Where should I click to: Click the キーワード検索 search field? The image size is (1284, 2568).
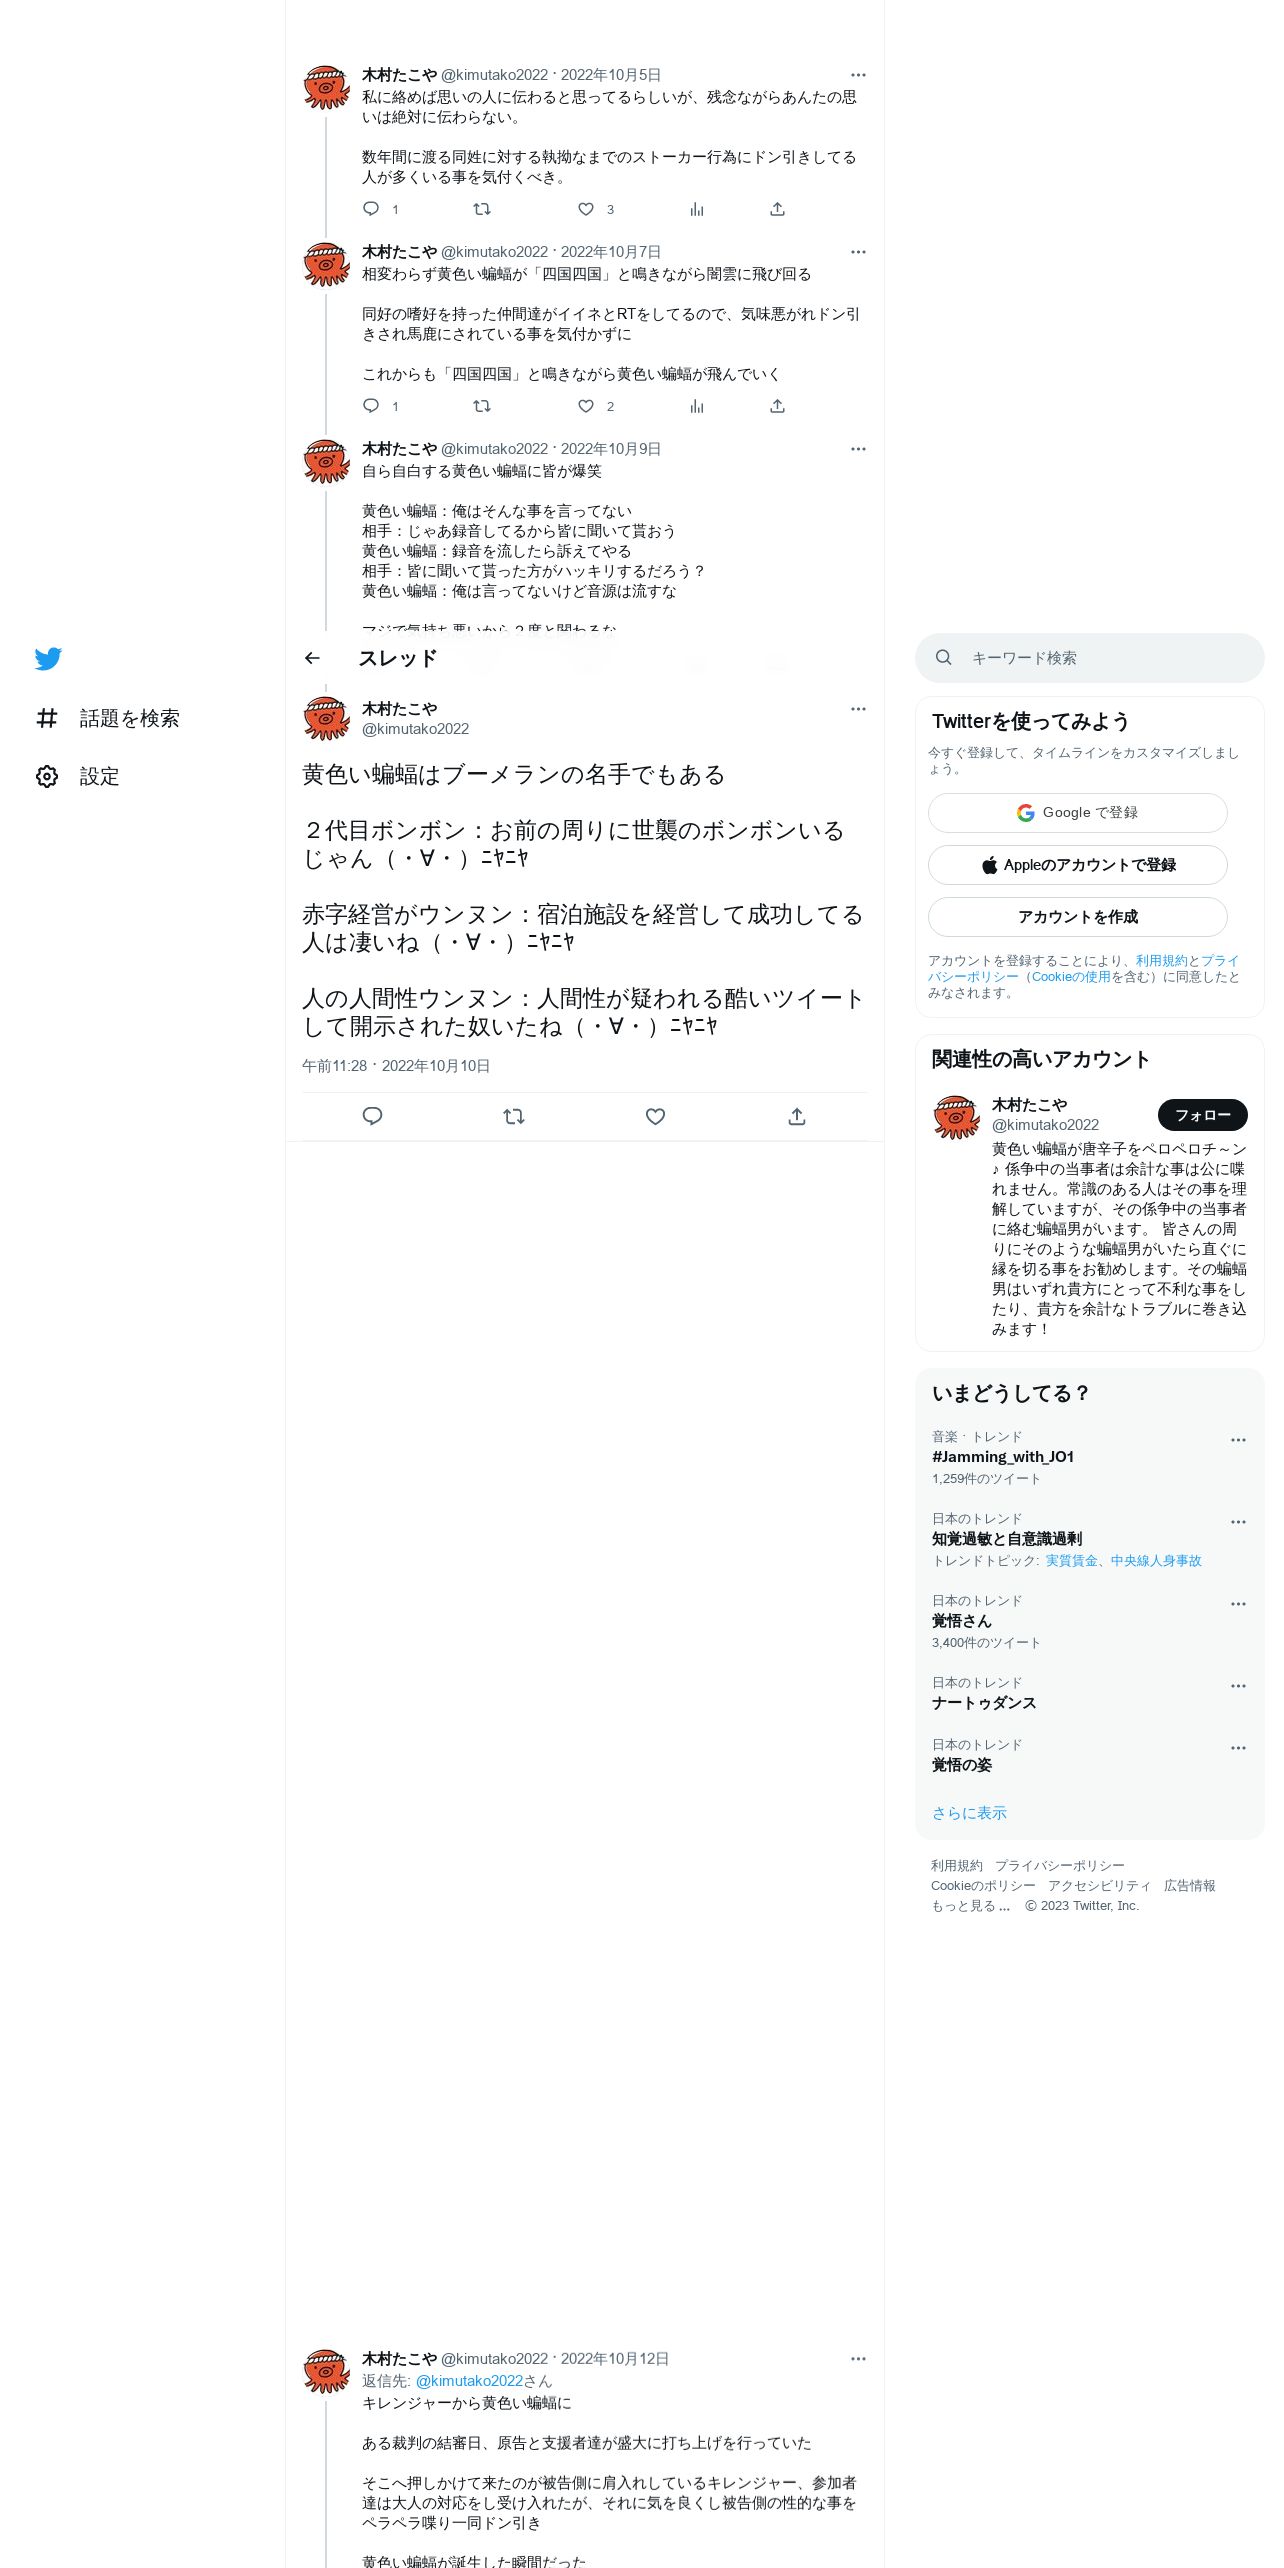coord(1090,658)
